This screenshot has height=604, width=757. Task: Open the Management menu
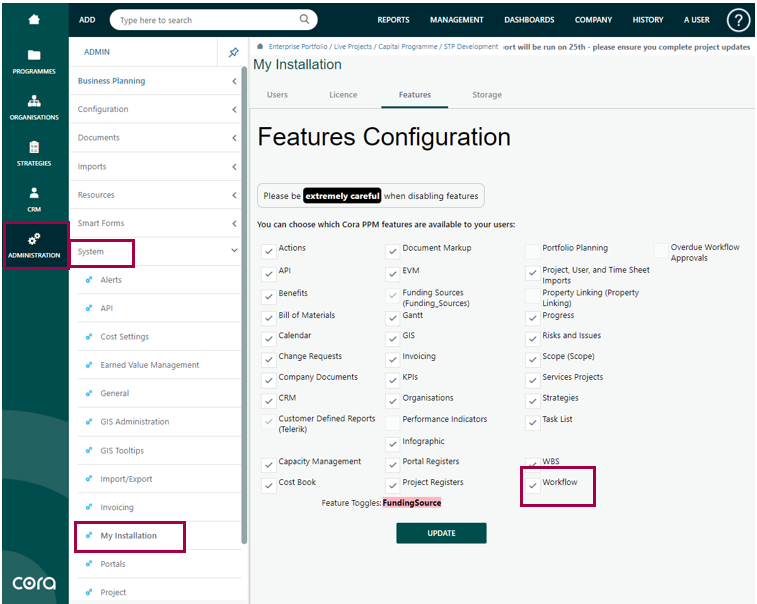457,20
